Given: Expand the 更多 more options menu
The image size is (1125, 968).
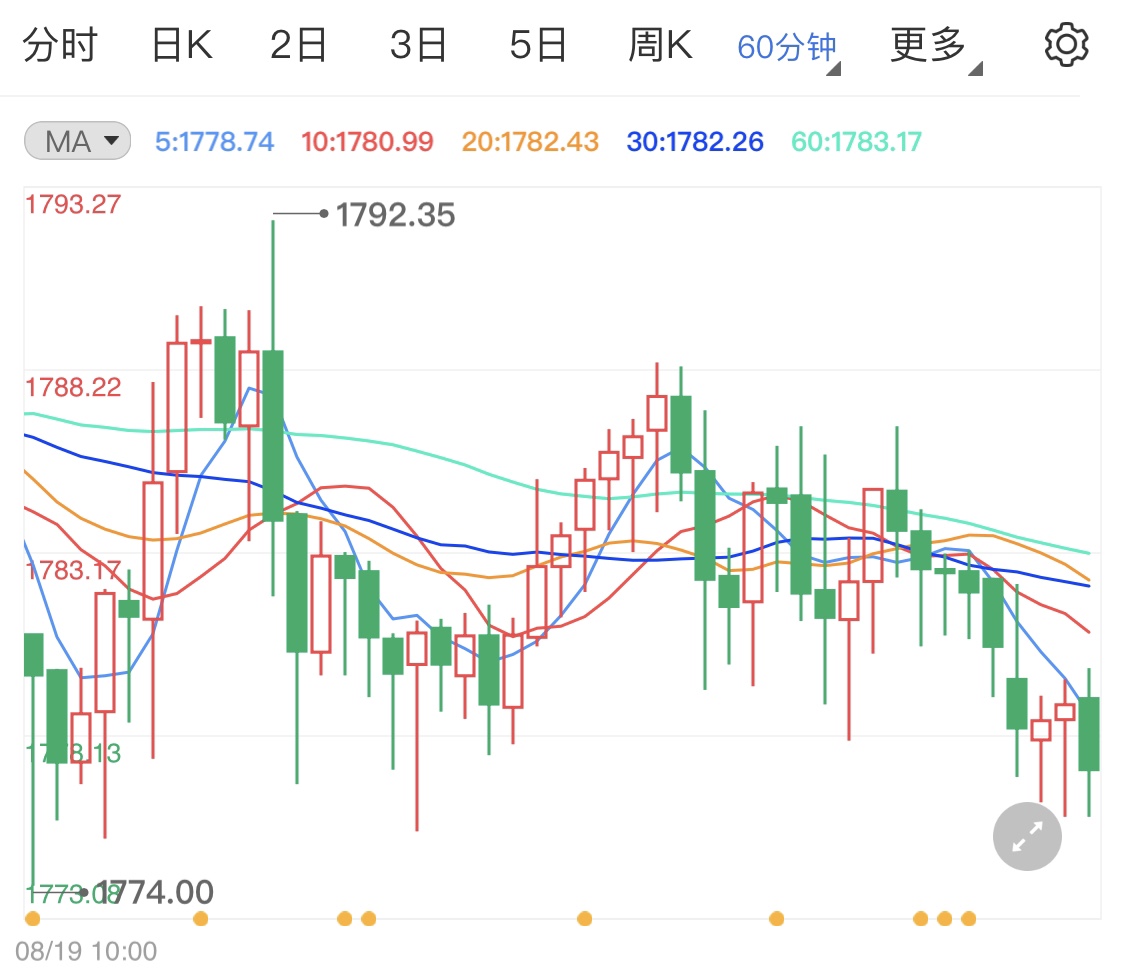Looking at the screenshot, I should pyautogui.click(x=925, y=42).
